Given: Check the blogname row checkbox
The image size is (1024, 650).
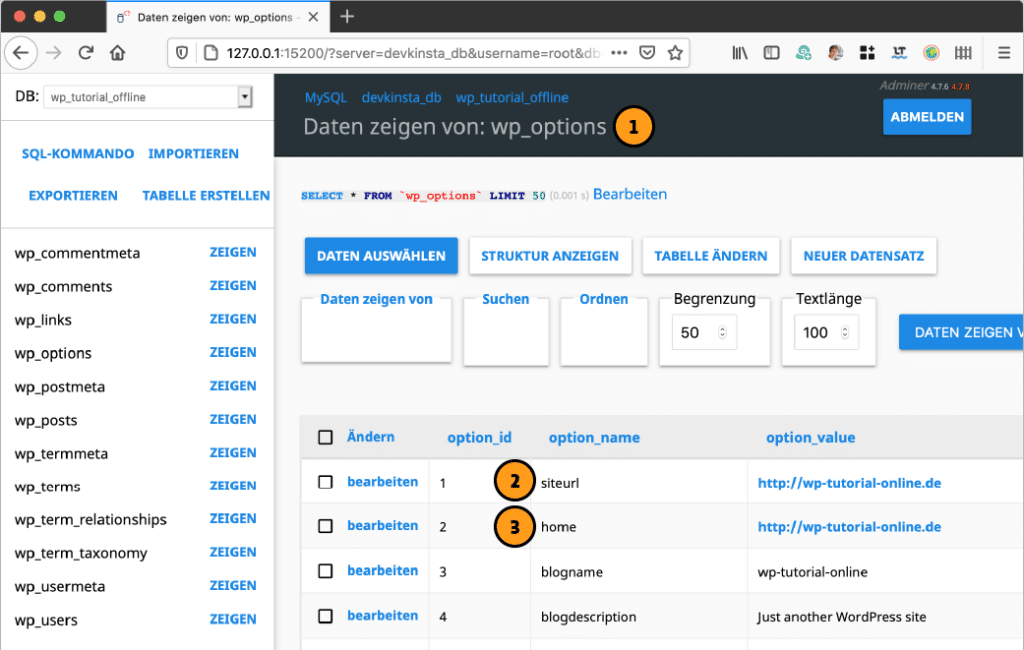Looking at the screenshot, I should pos(325,571).
